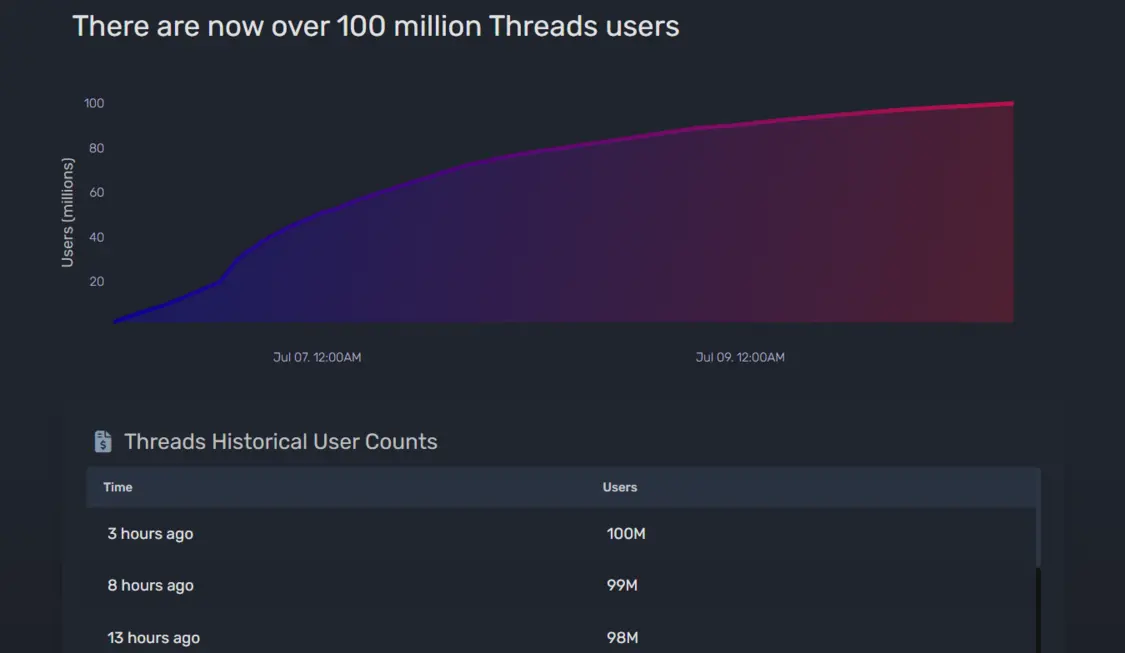Sort by the Users column header
Viewport: 1125px width, 653px height.
pos(620,487)
